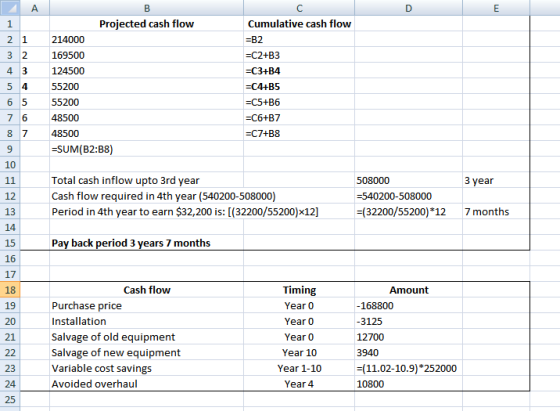Select the '7 months' cell
560x411 pixels.
pyautogui.click(x=496, y=212)
